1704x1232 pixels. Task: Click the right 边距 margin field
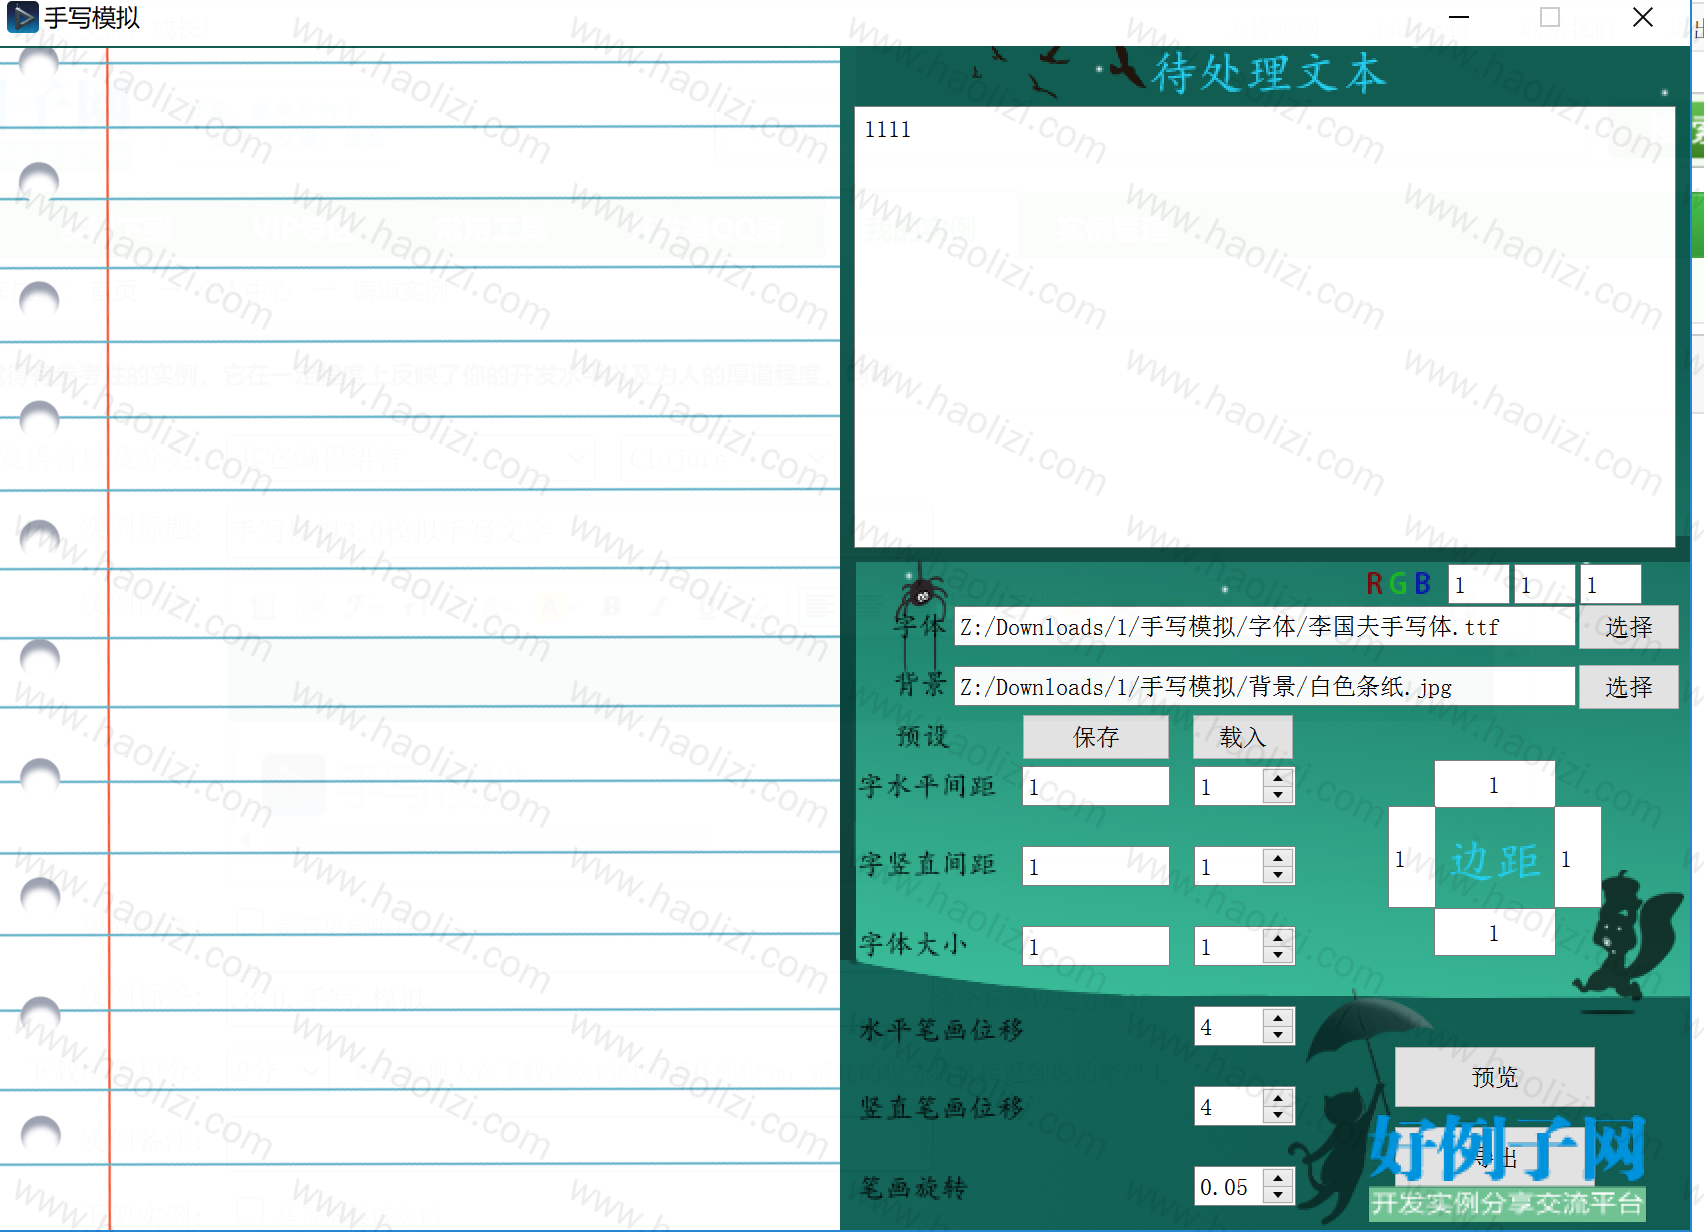tap(1578, 858)
